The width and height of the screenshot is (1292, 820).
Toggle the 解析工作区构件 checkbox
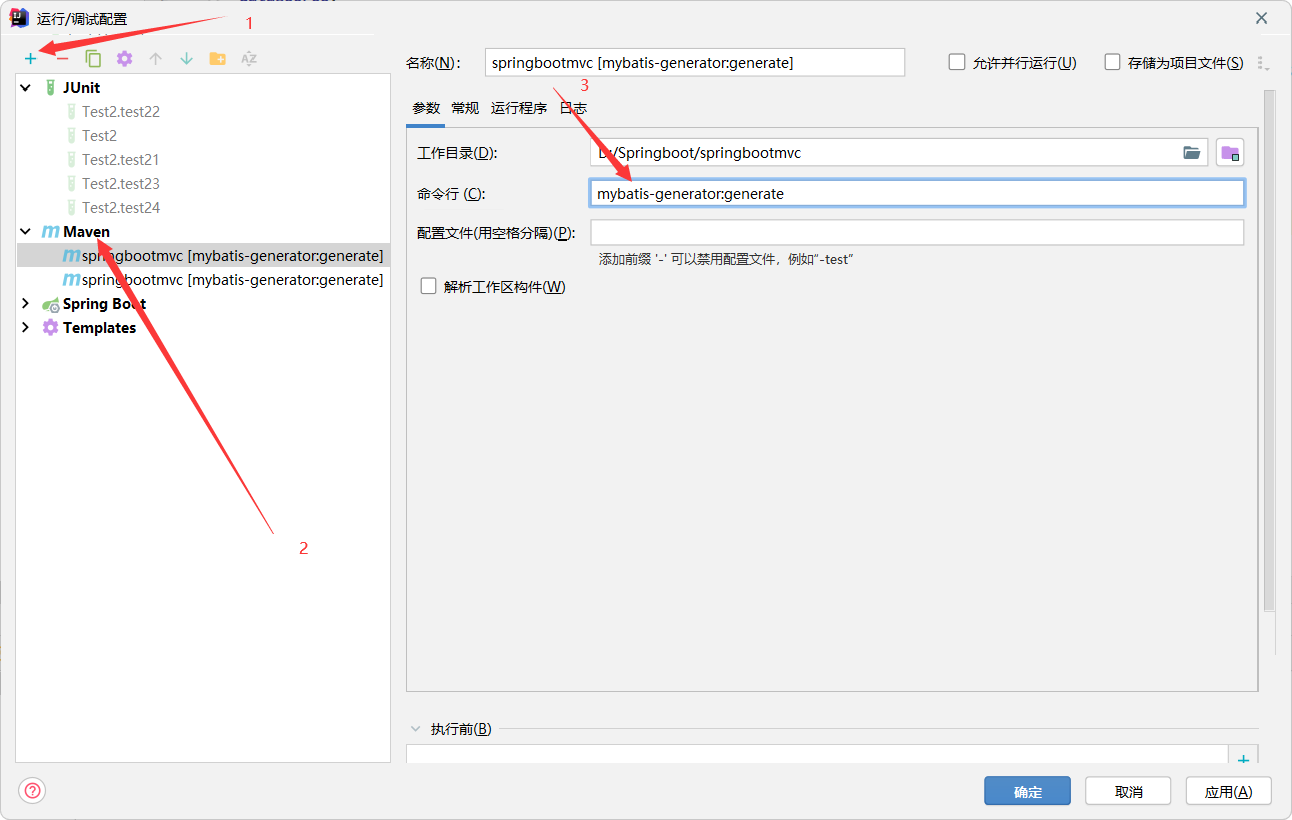pyautogui.click(x=429, y=287)
